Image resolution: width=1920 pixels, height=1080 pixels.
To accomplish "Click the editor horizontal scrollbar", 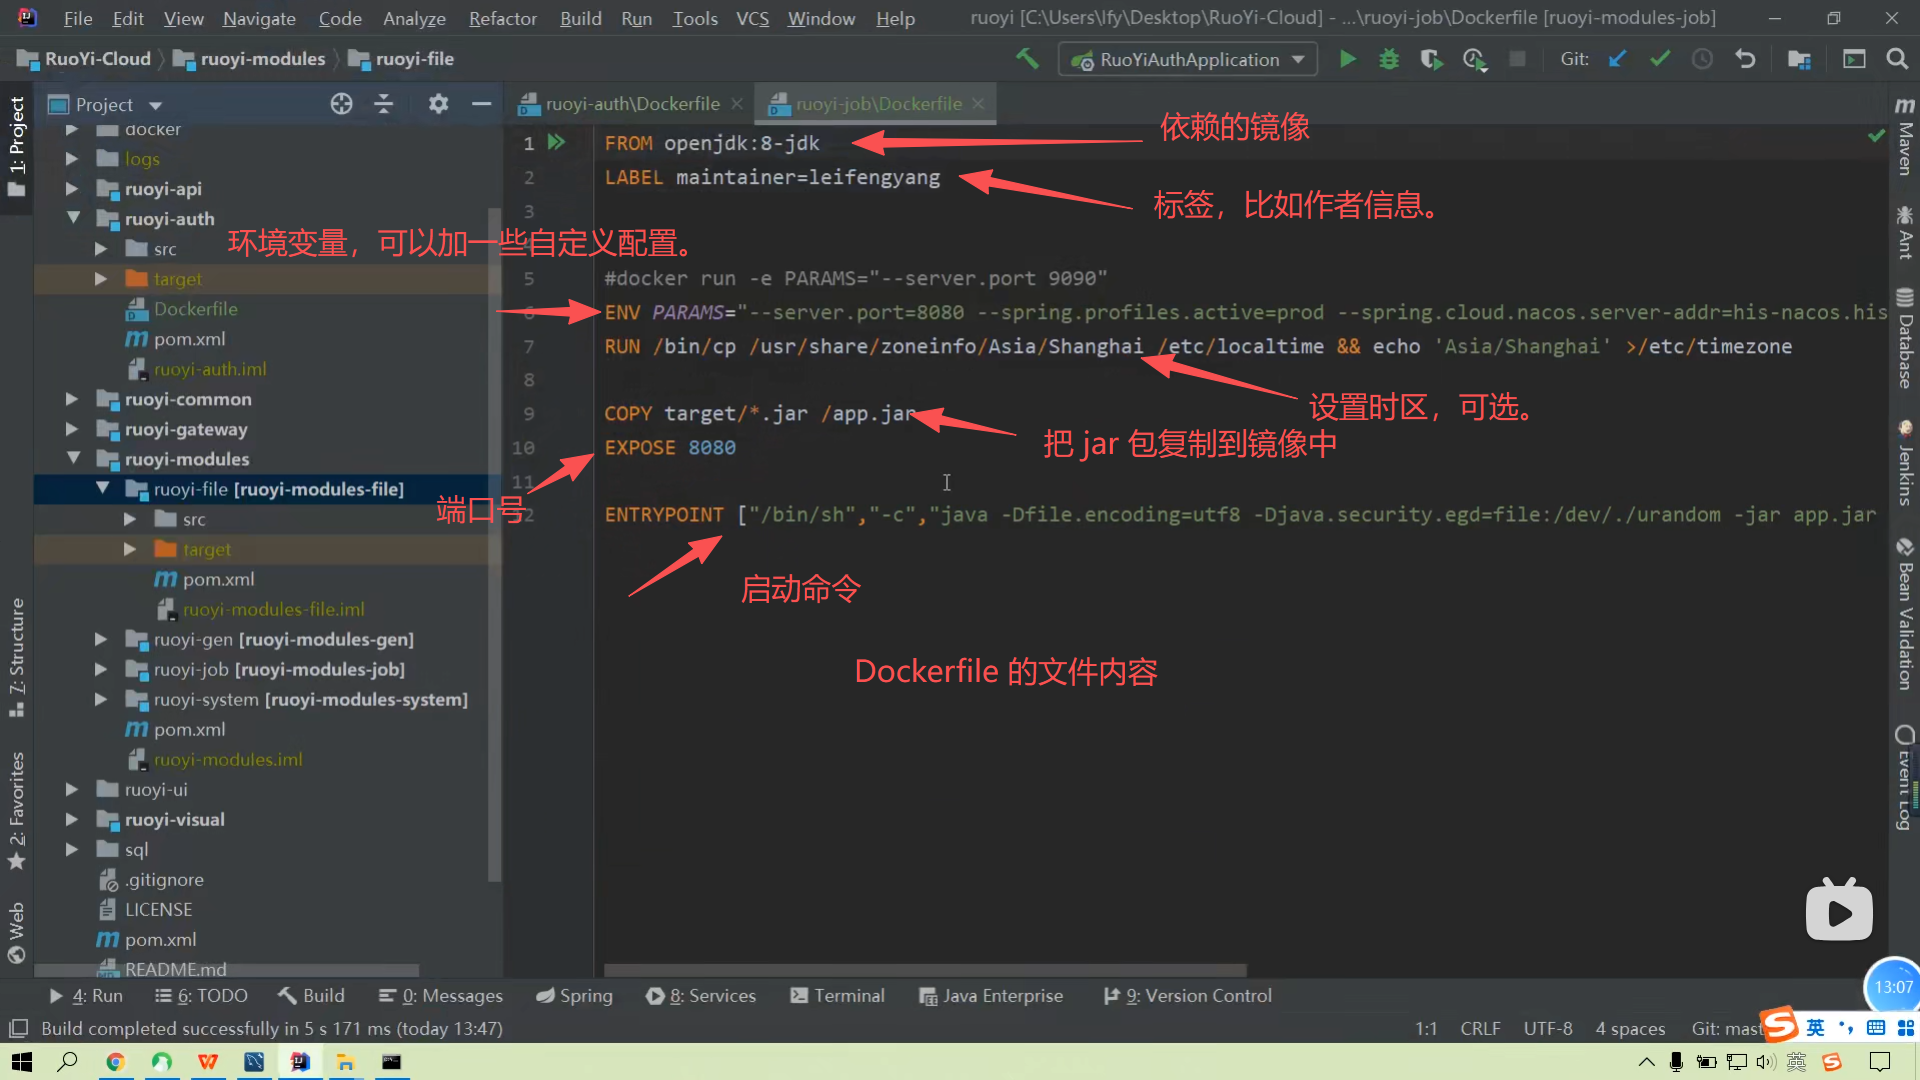I will [x=925, y=970].
